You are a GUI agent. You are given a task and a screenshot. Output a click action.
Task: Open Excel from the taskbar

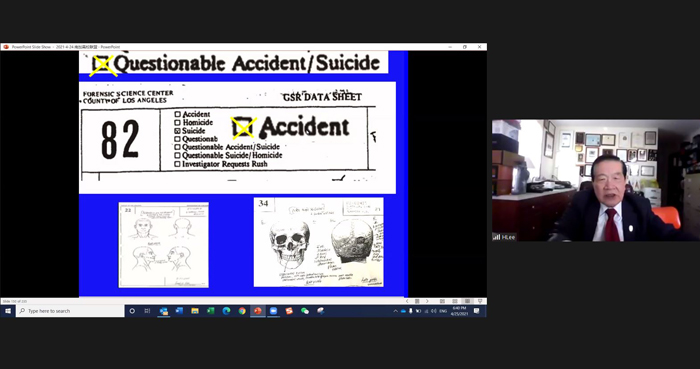[211, 311]
